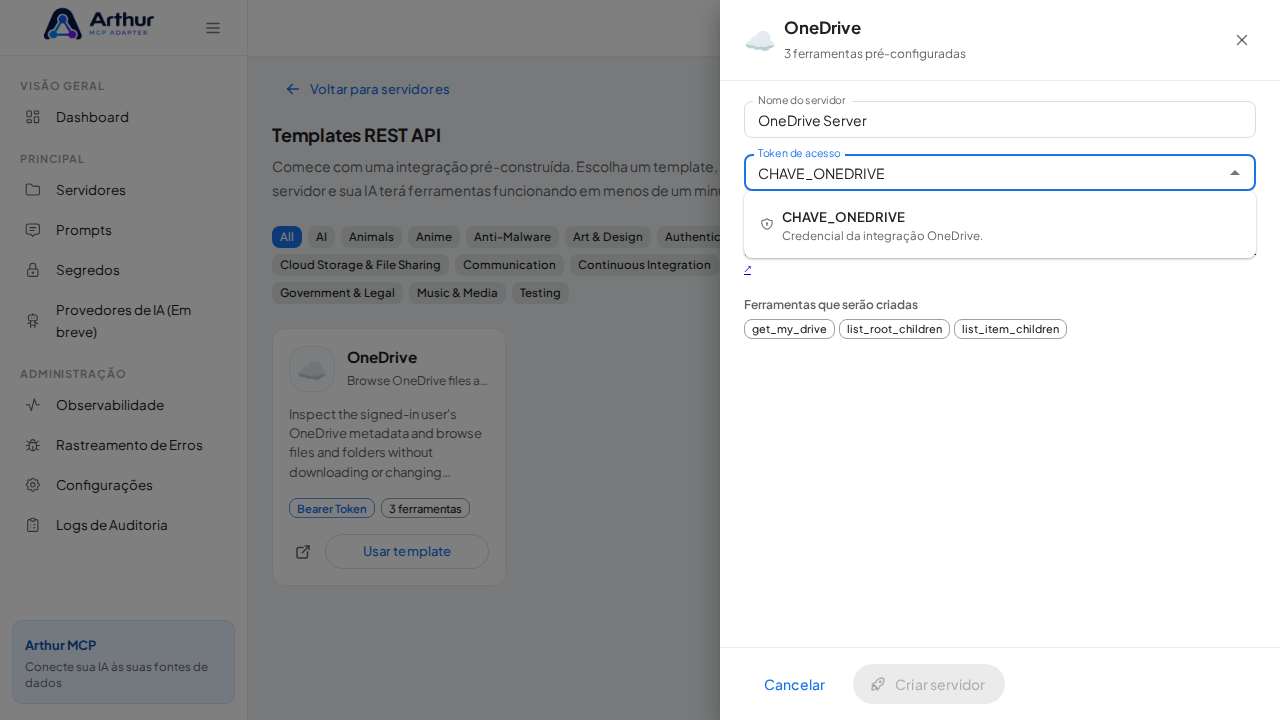
Task: Open Rastreamento de Erros
Action: coord(124,445)
